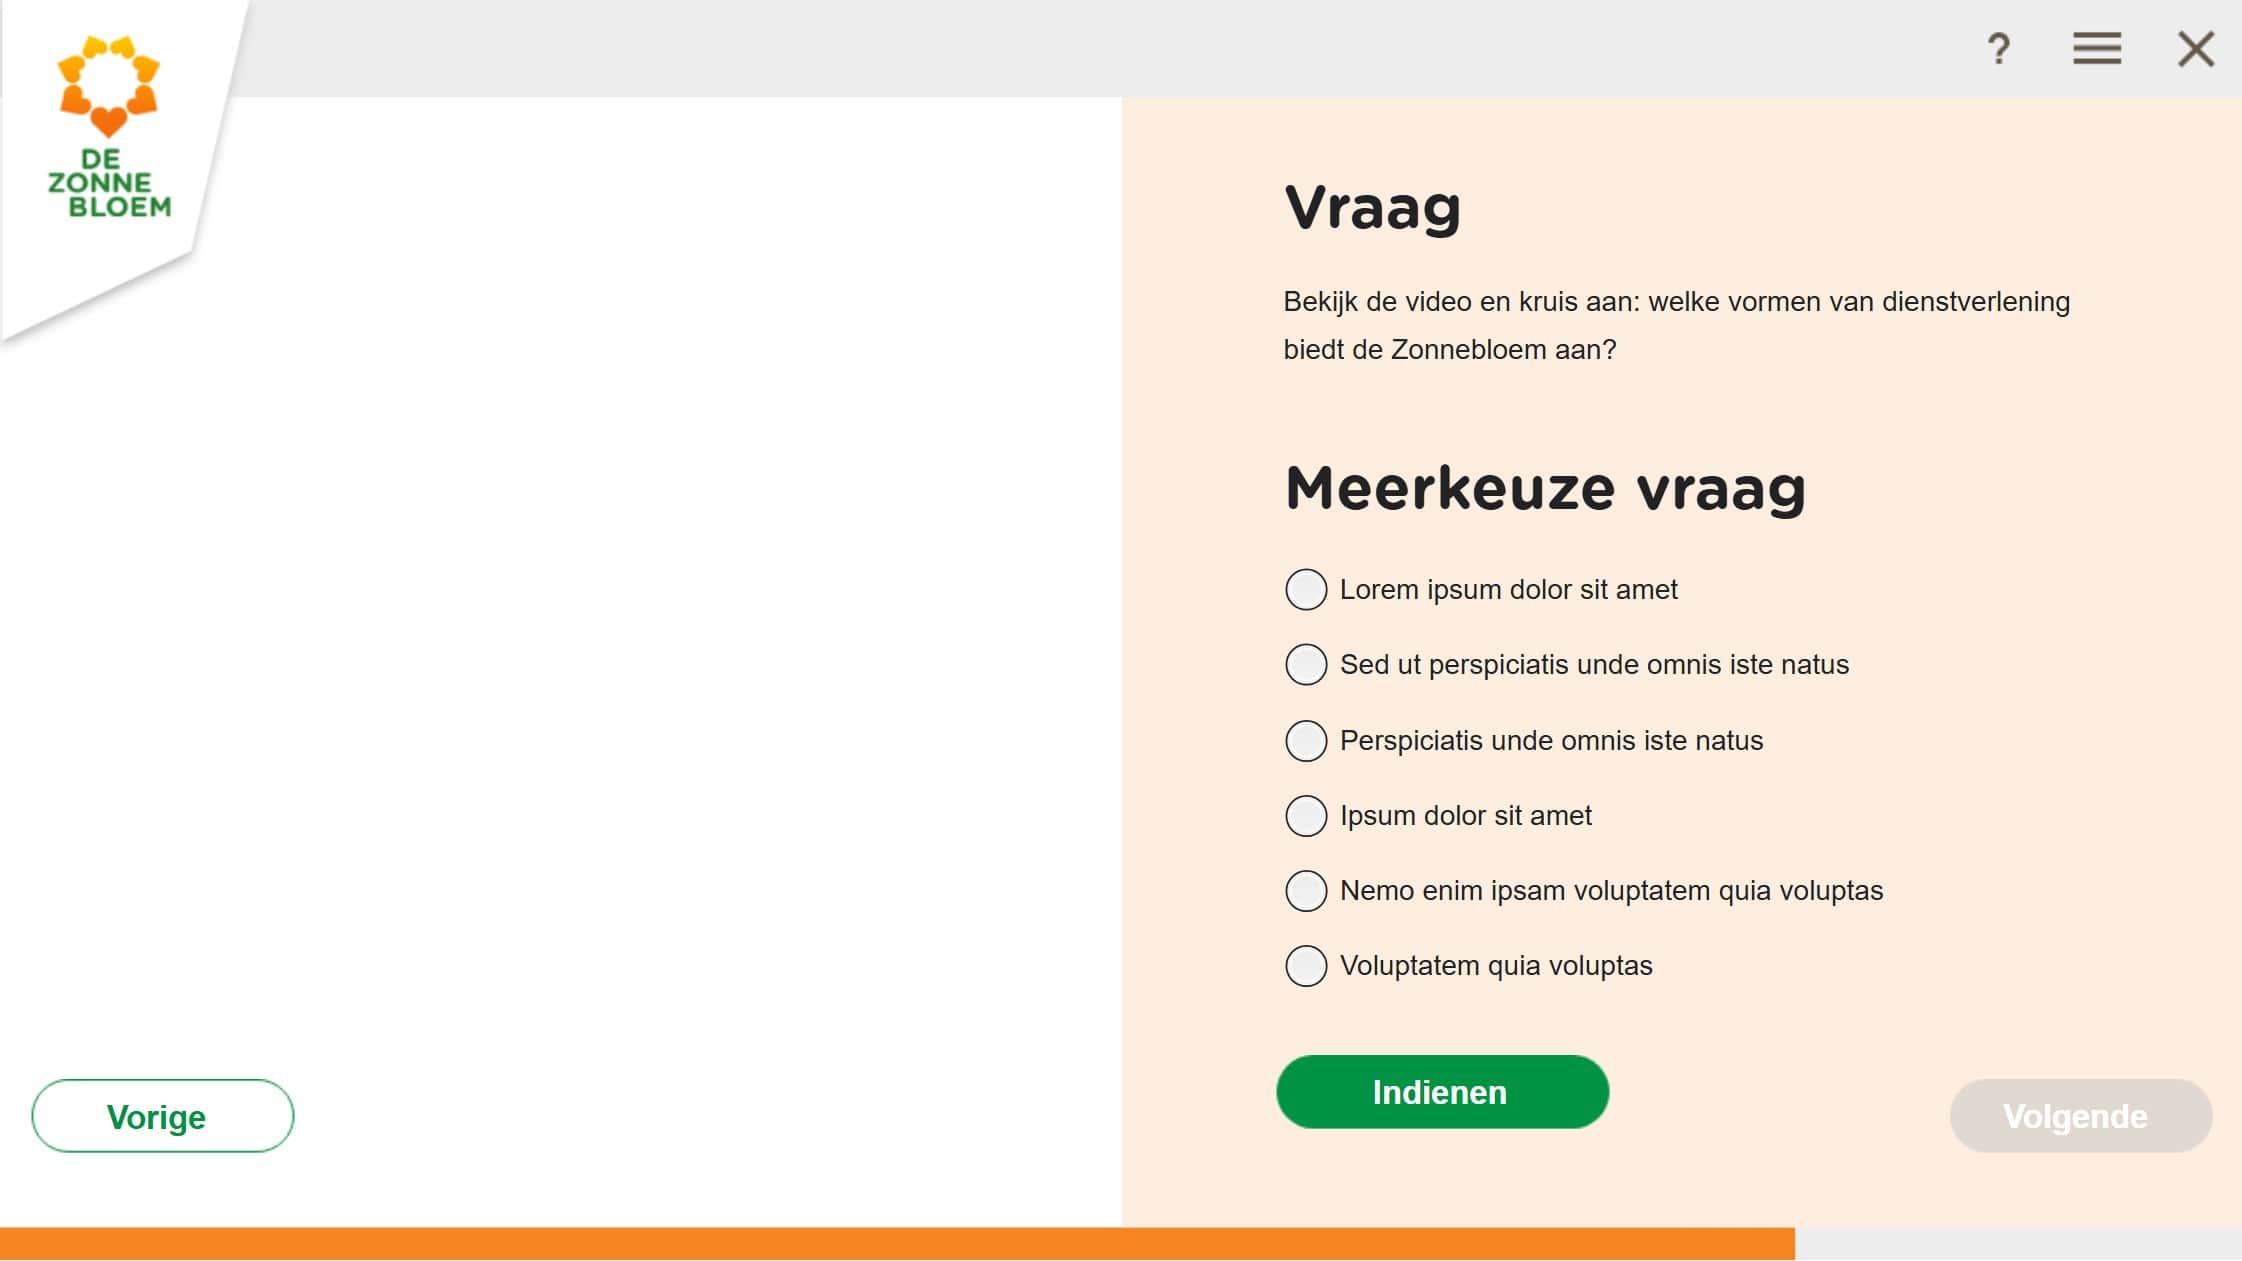Click the question text about dienstverlening

[1677, 325]
